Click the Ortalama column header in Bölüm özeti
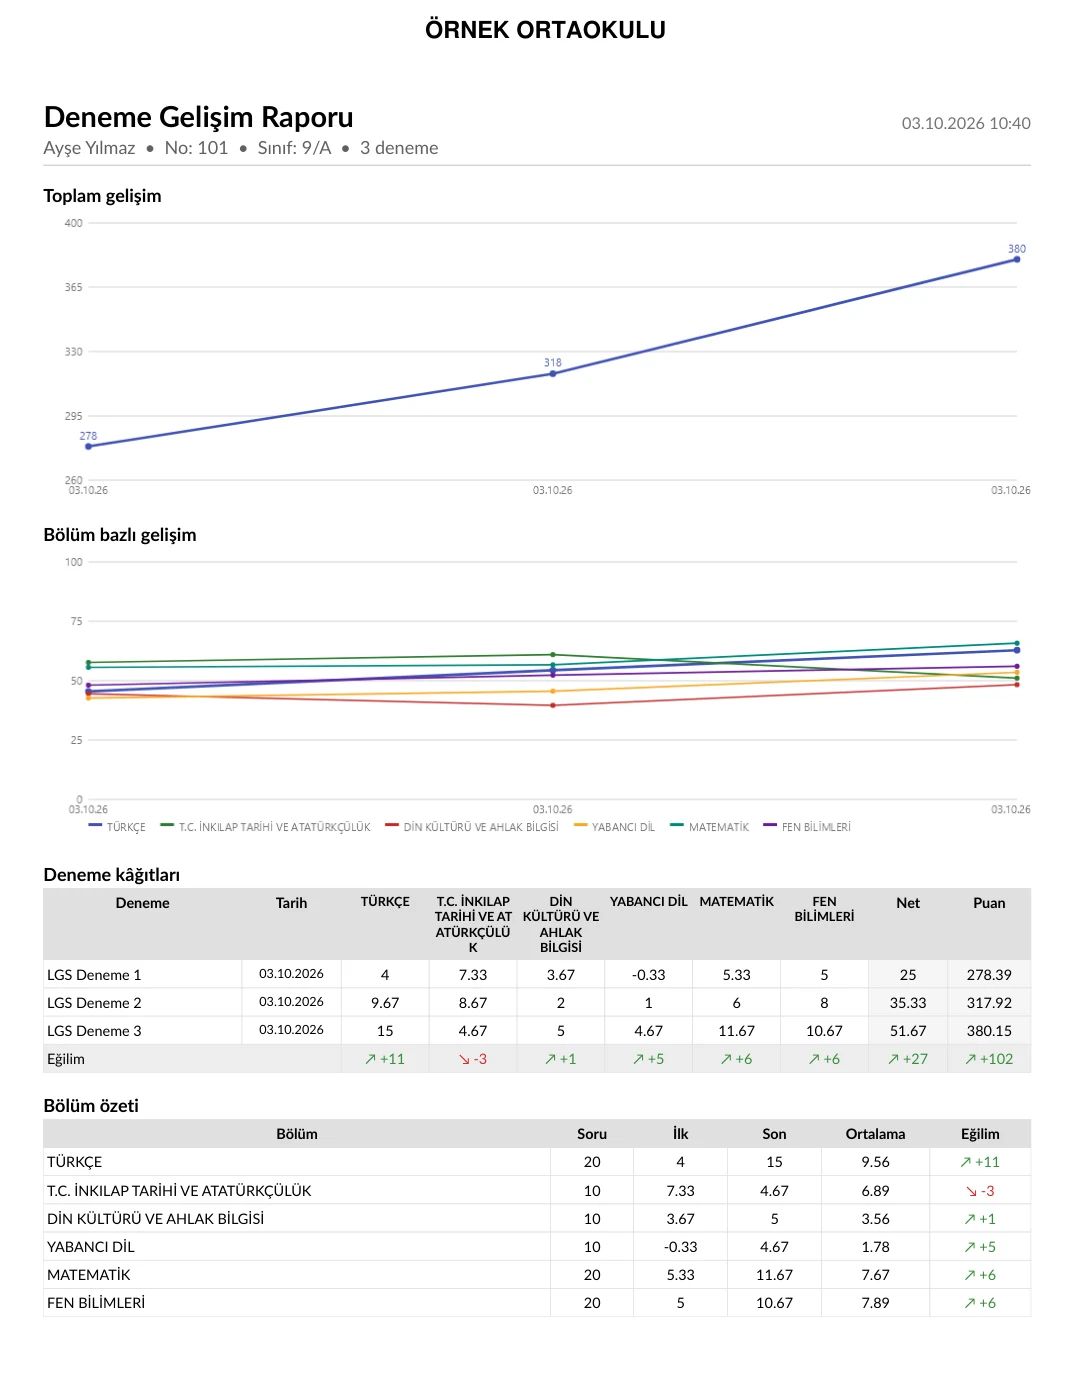This screenshot has height=1391, width=1075. point(875,1134)
